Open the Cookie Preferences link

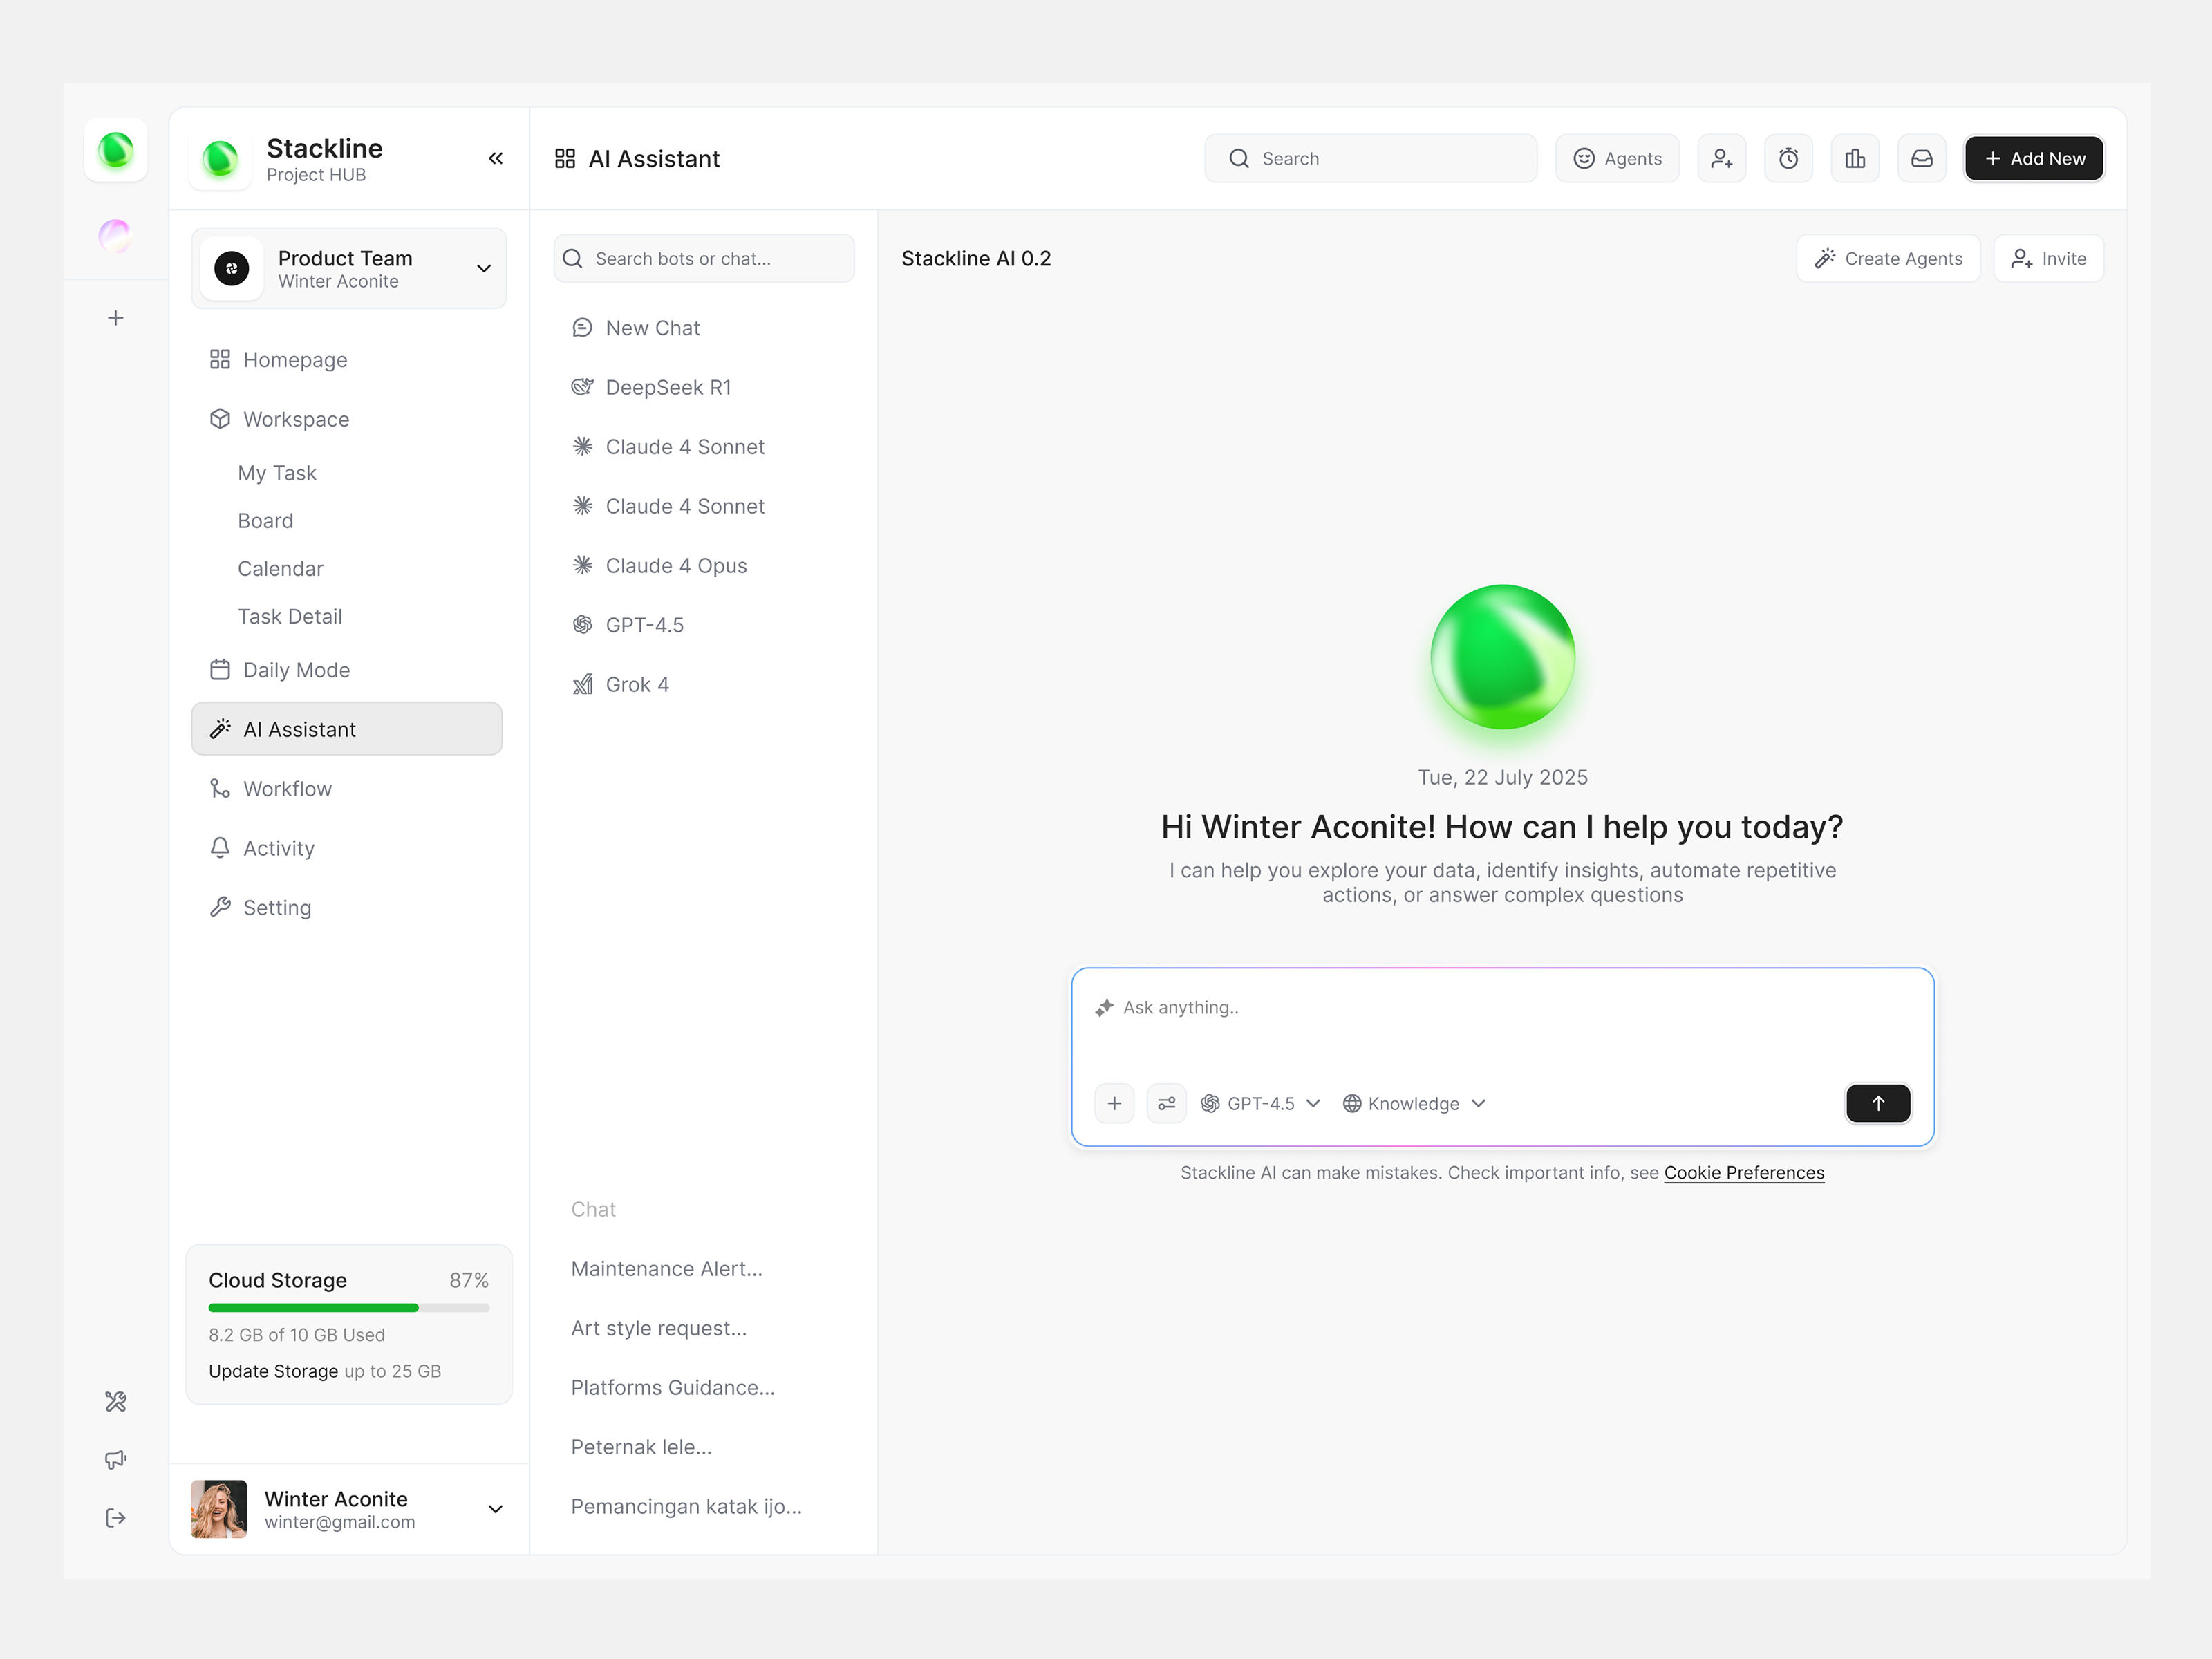1744,1173
